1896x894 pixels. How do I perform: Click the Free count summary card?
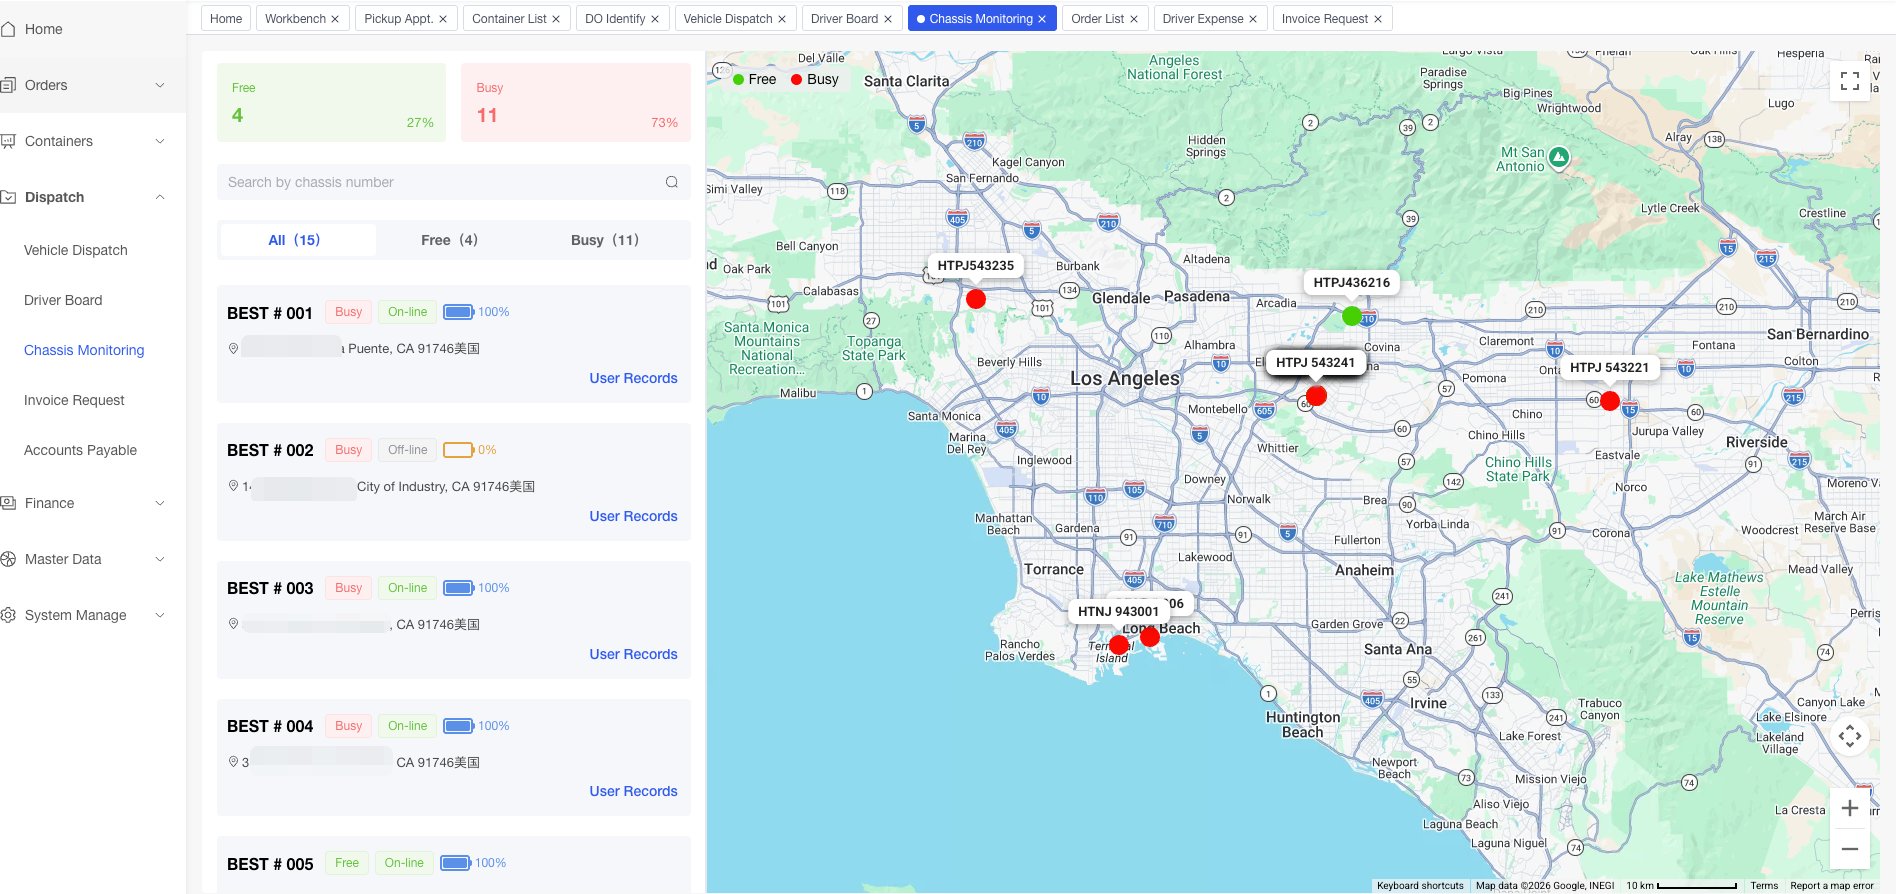point(332,102)
